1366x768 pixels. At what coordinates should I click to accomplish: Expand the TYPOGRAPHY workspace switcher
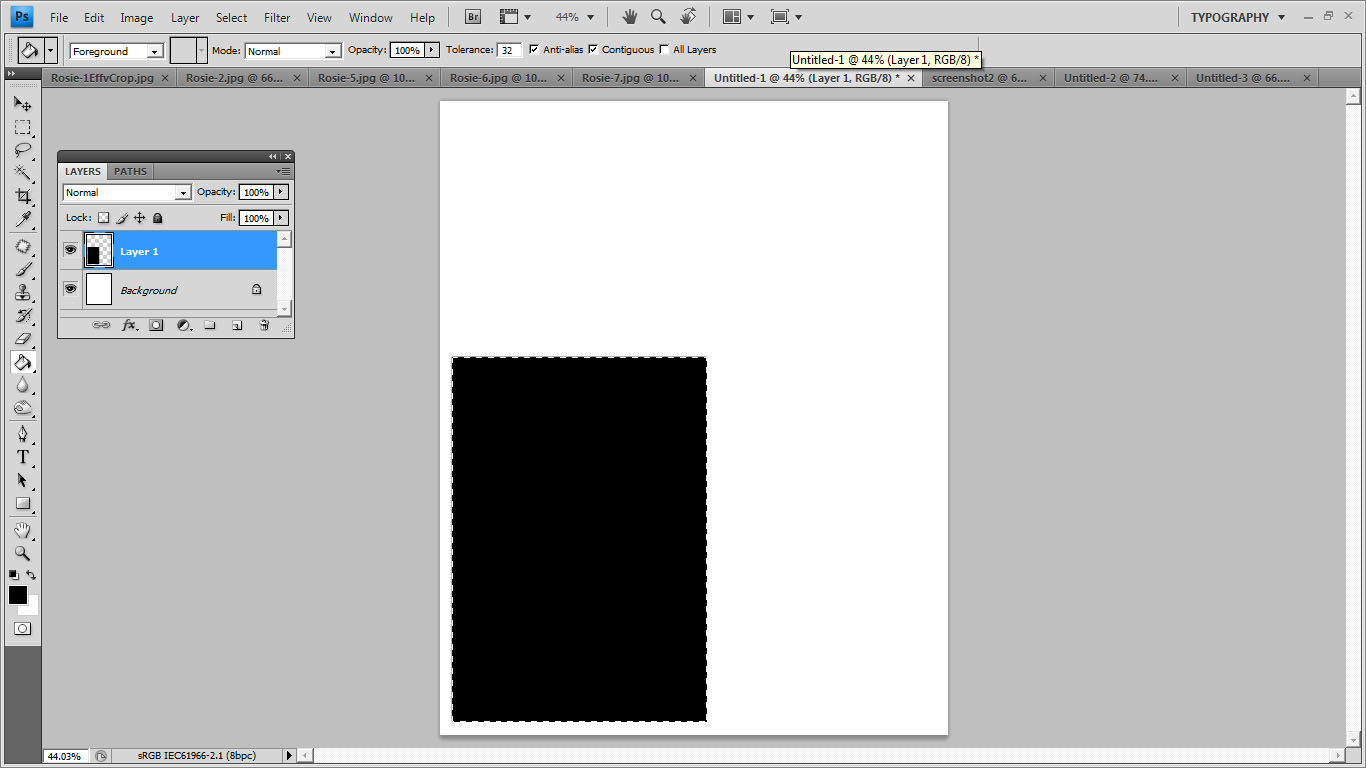pyautogui.click(x=1238, y=17)
